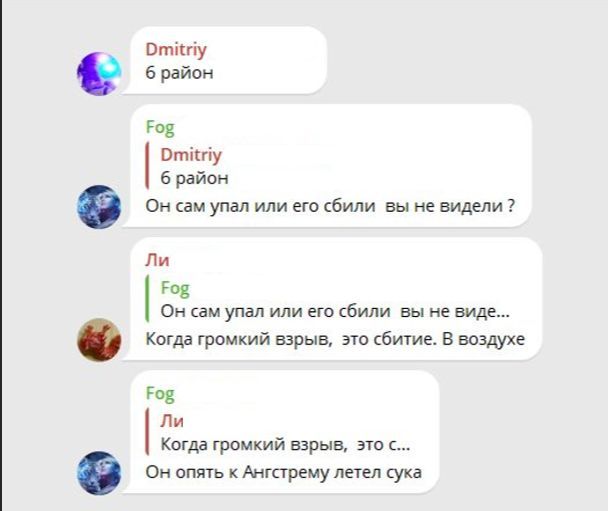Image resolution: width=608 pixels, height=511 pixels.
Task: Click quoted name Dmitriy inside Fog's reply
Action: click(x=191, y=155)
